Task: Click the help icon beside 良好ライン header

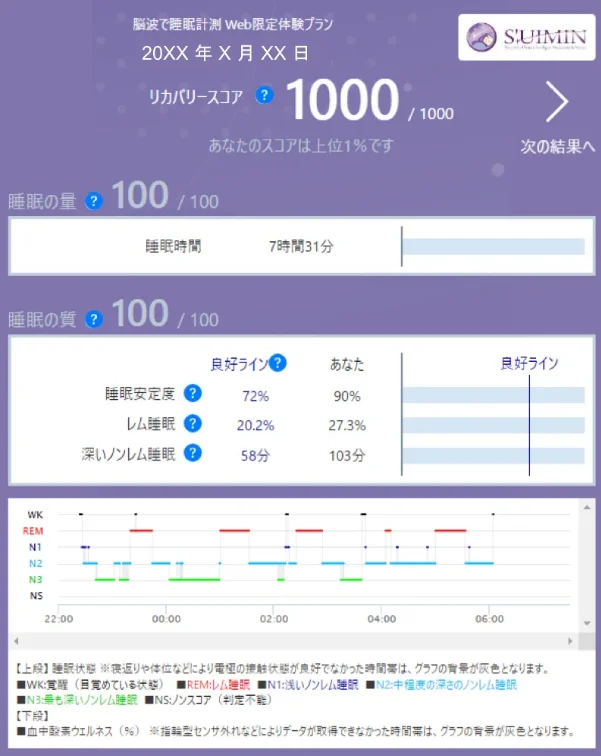Action: [x=278, y=363]
